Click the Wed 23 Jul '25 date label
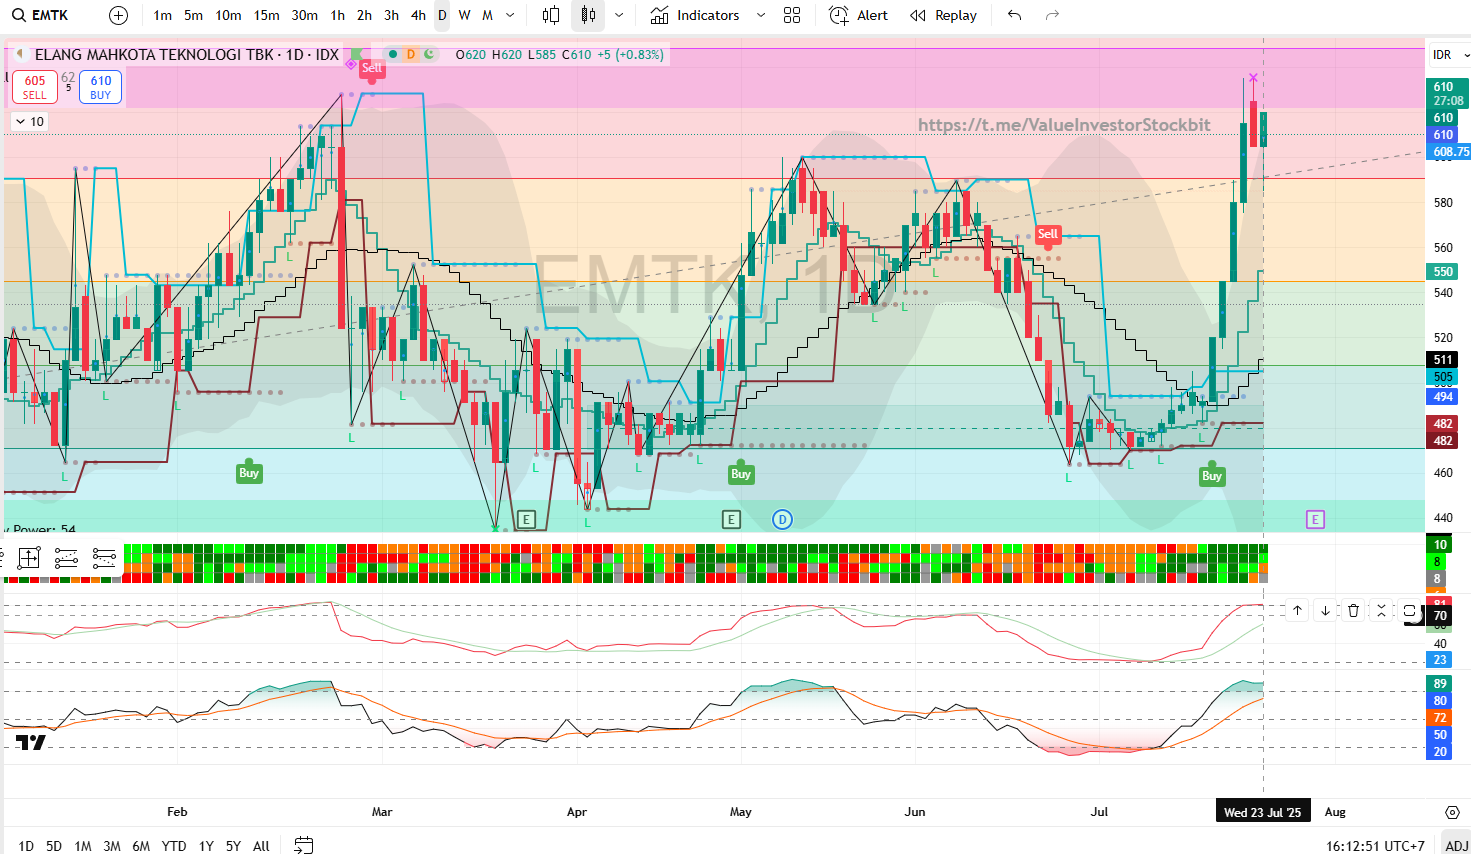This screenshot has width=1471, height=854. [1263, 812]
